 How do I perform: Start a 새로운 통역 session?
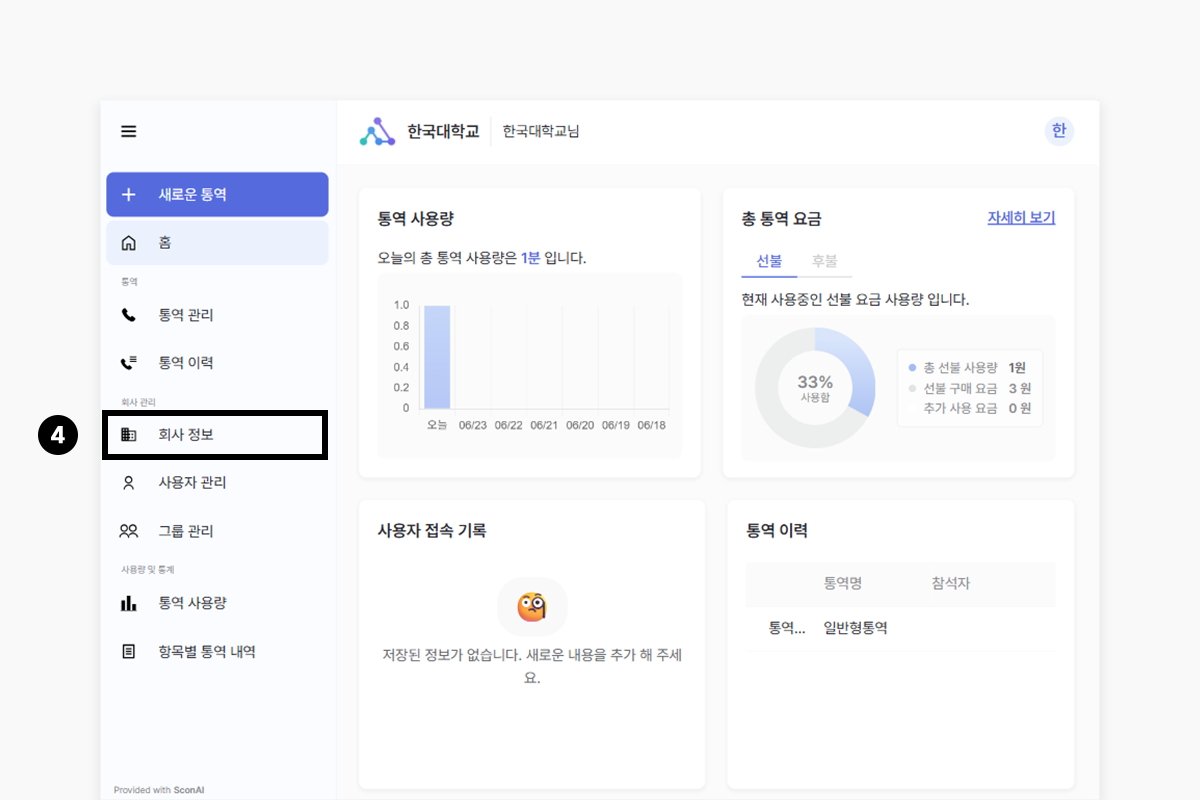pos(217,194)
